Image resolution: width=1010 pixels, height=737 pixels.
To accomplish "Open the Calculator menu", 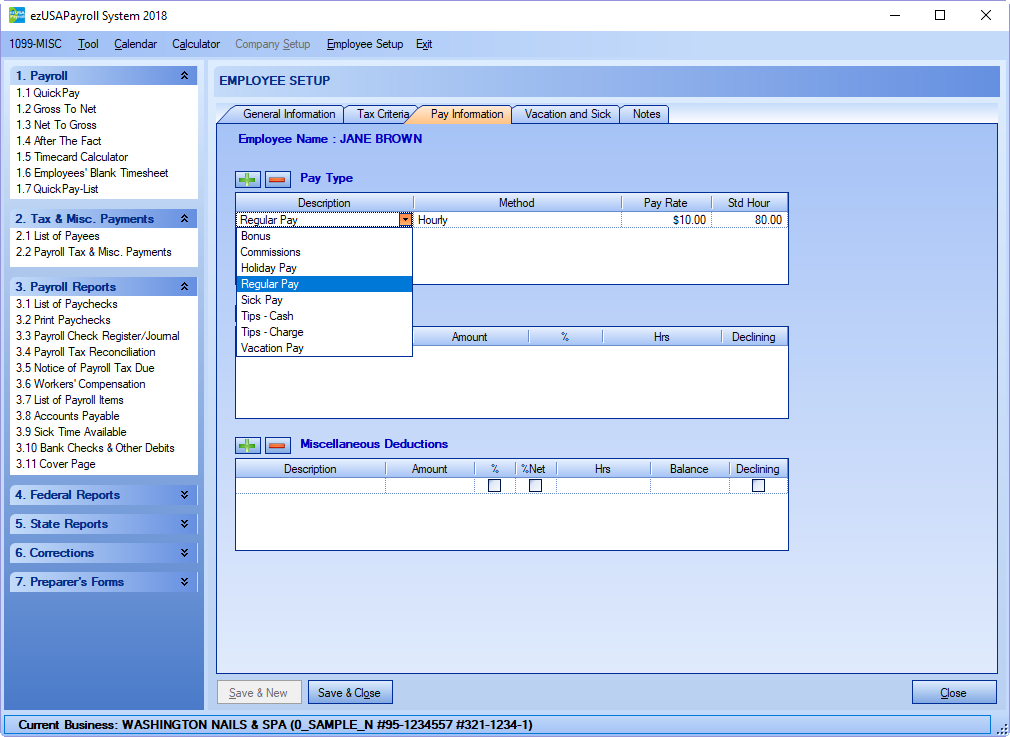I will (196, 44).
